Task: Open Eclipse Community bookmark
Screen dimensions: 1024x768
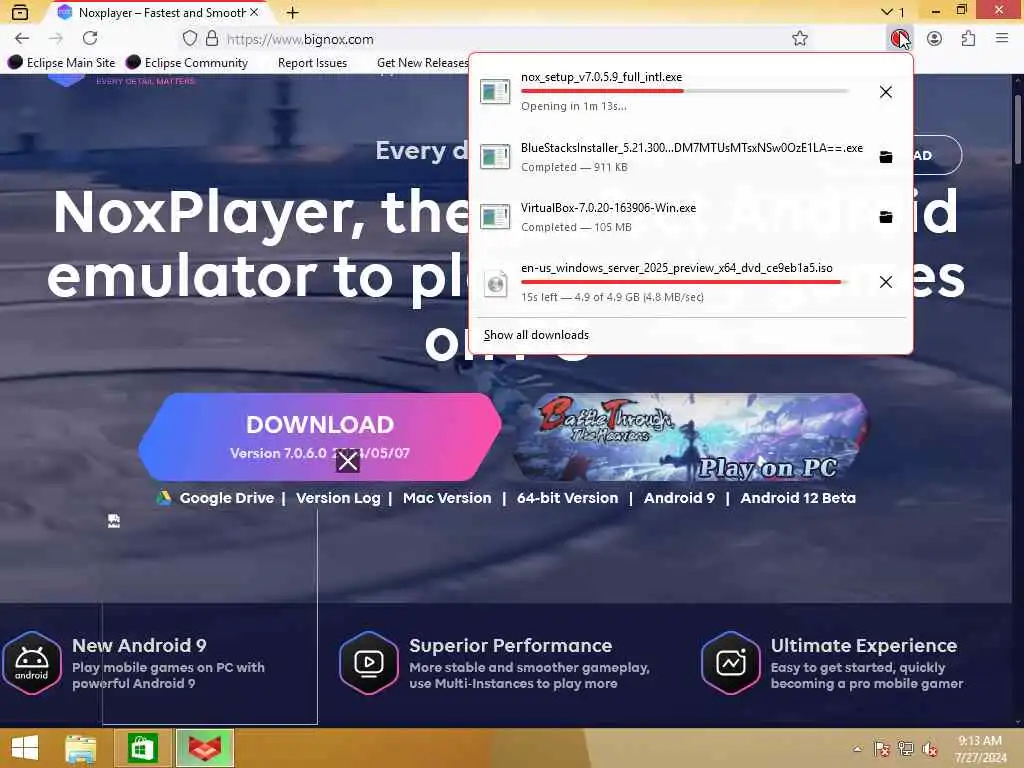Action: [x=187, y=63]
